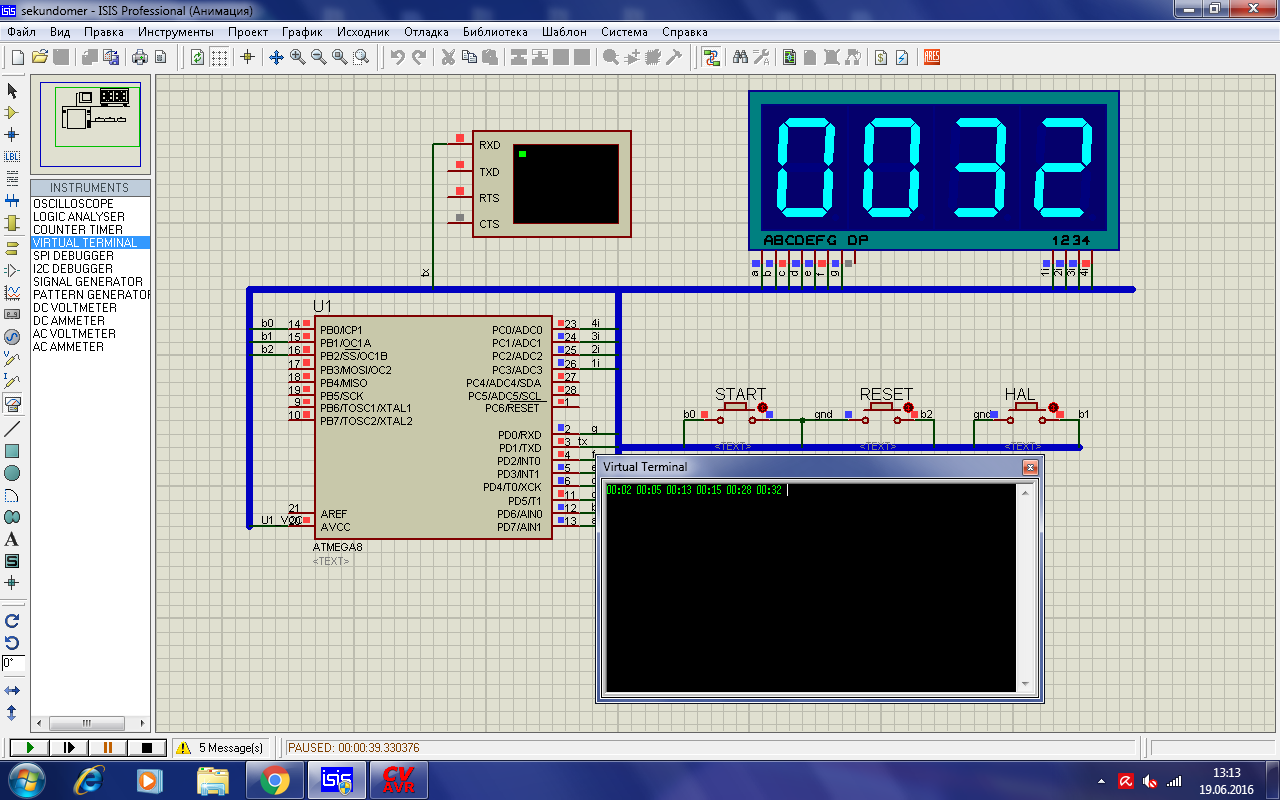Close the Virtual Terminal window
This screenshot has height=800, width=1280.
tap(1029, 468)
